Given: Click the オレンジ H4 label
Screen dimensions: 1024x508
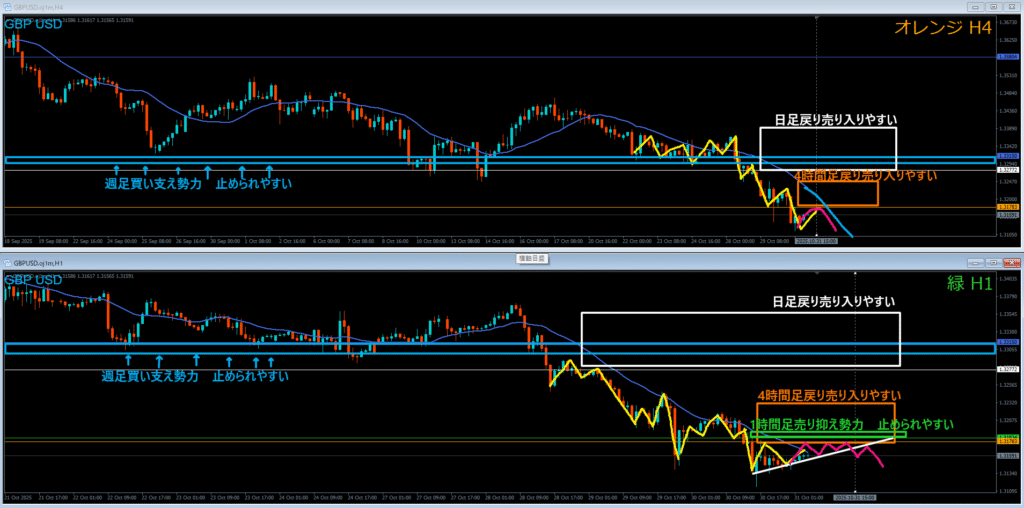Looking at the screenshot, I should tap(942, 27).
